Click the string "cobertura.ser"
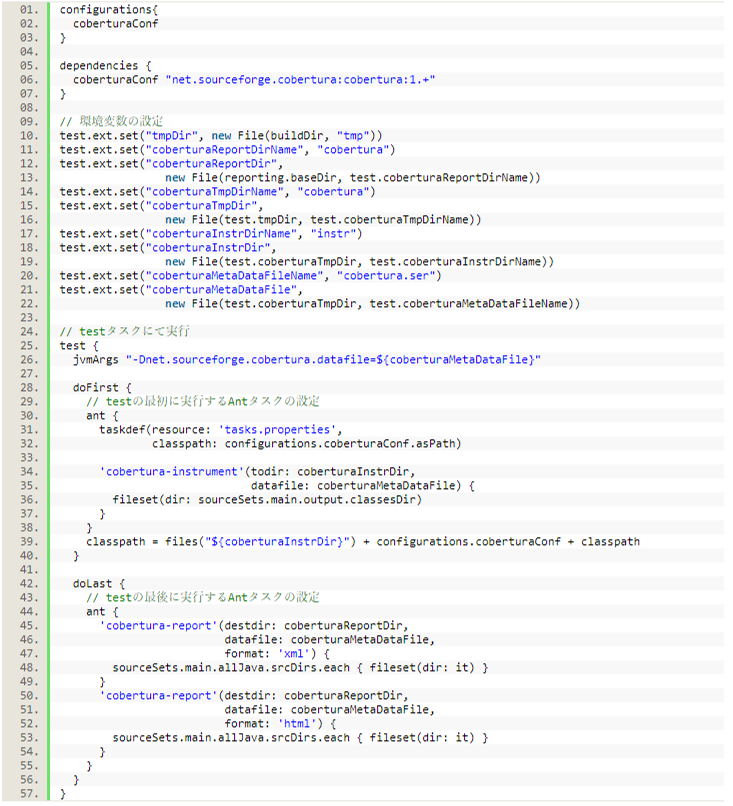The height and width of the screenshot is (806, 733). (x=386, y=276)
